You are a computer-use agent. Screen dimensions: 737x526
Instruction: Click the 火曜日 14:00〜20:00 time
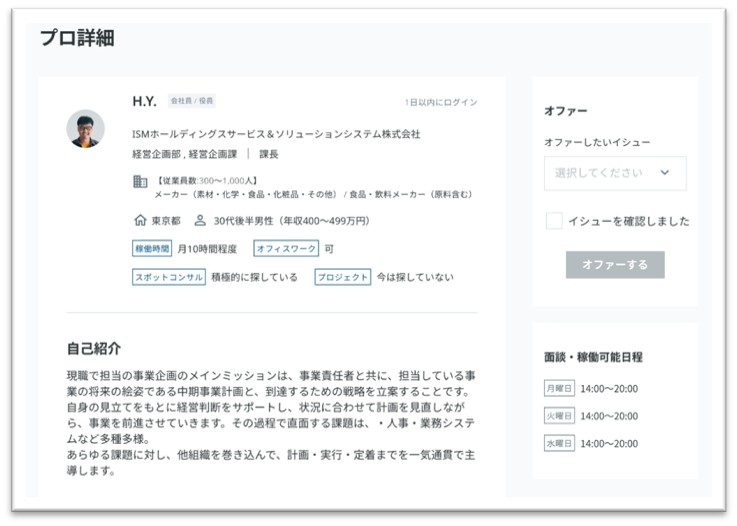tap(609, 416)
